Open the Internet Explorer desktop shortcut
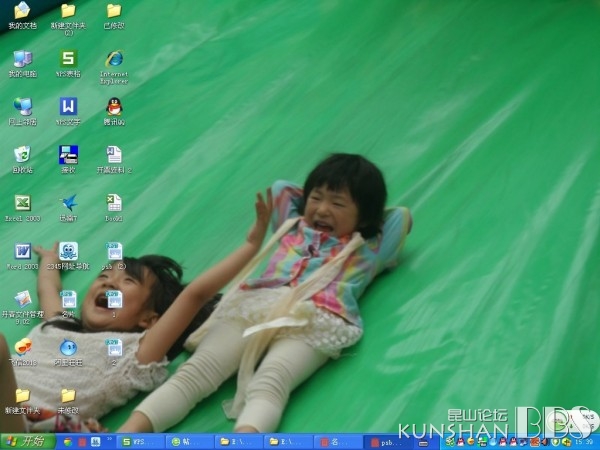 click(114, 67)
